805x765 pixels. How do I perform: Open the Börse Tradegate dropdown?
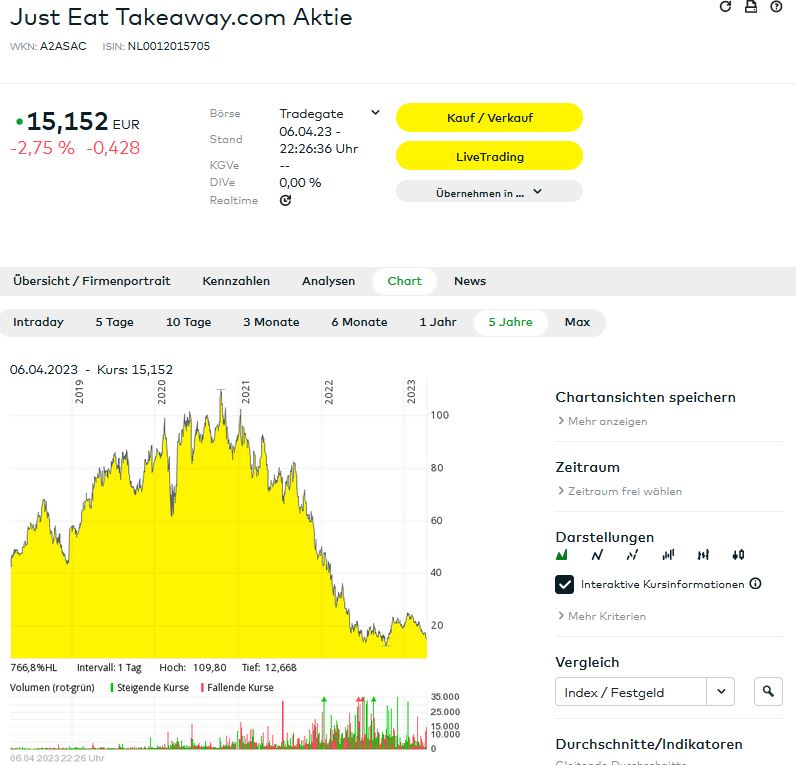tap(375, 113)
